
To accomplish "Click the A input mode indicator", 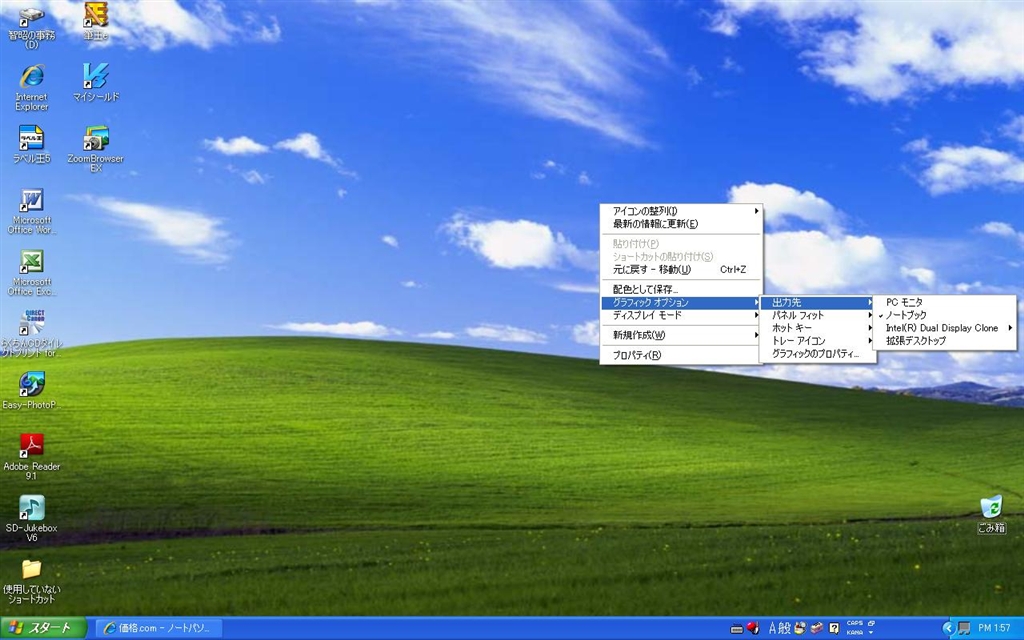I will [x=773, y=628].
